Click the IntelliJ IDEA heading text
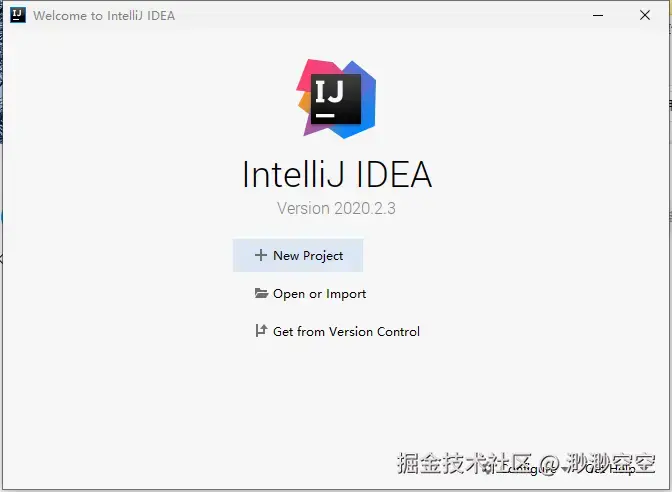This screenshot has height=492, width=672. pyautogui.click(x=337, y=174)
